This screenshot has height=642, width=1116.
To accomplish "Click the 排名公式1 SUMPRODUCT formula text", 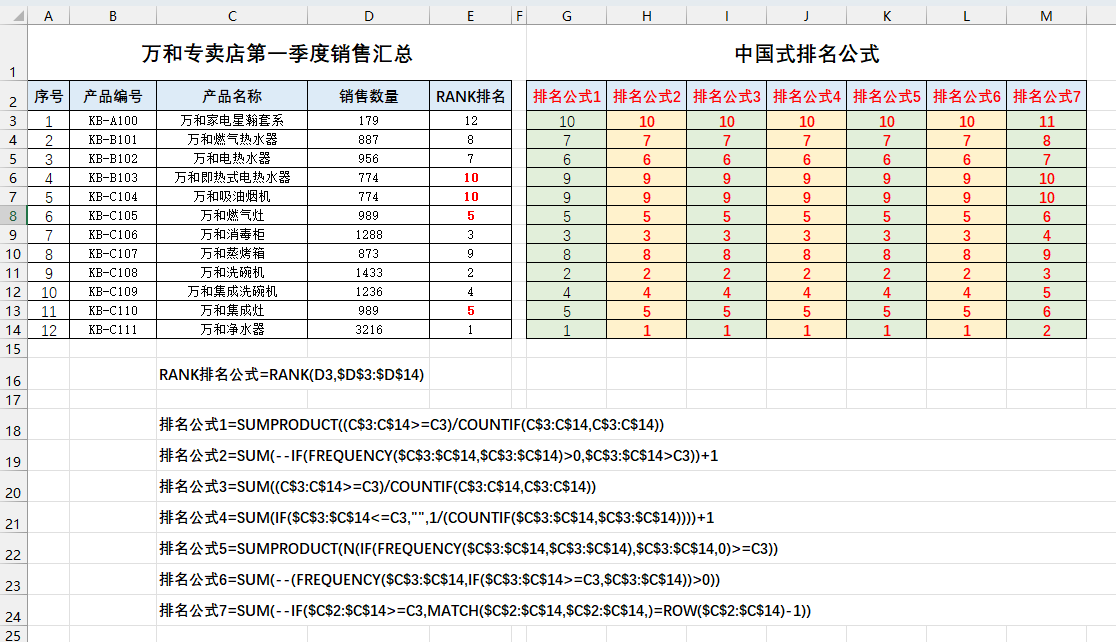I will coord(411,425).
